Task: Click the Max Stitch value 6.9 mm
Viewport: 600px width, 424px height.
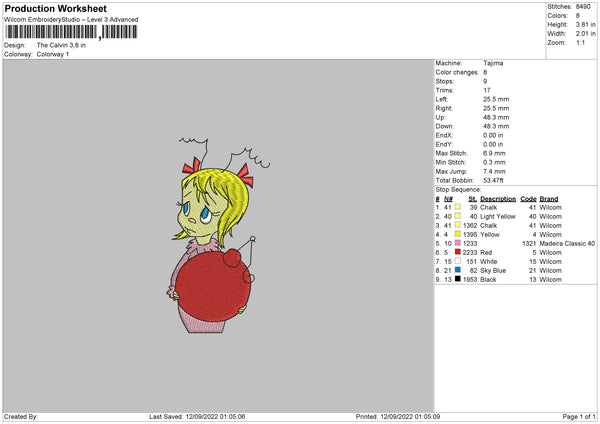Action: pos(494,153)
